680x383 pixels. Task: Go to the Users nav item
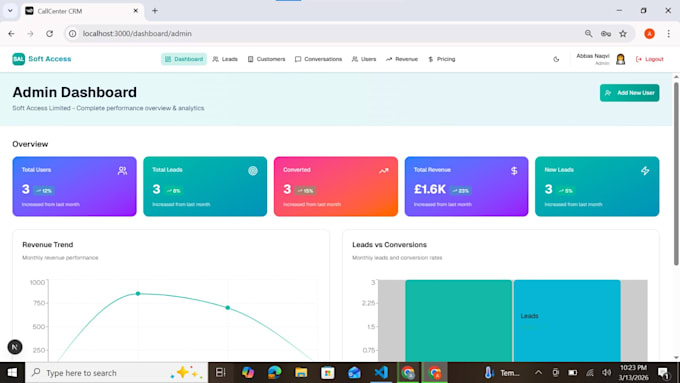tap(364, 59)
